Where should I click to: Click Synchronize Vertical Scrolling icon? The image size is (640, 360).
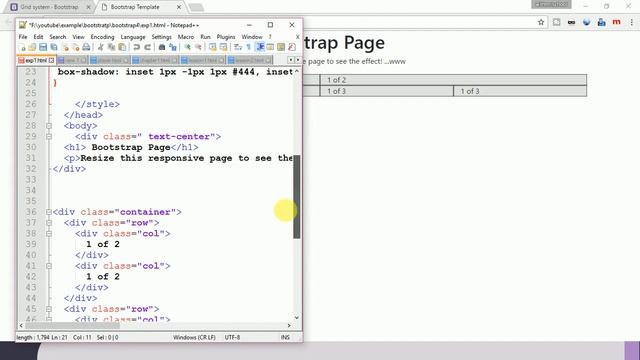(x=213, y=47)
